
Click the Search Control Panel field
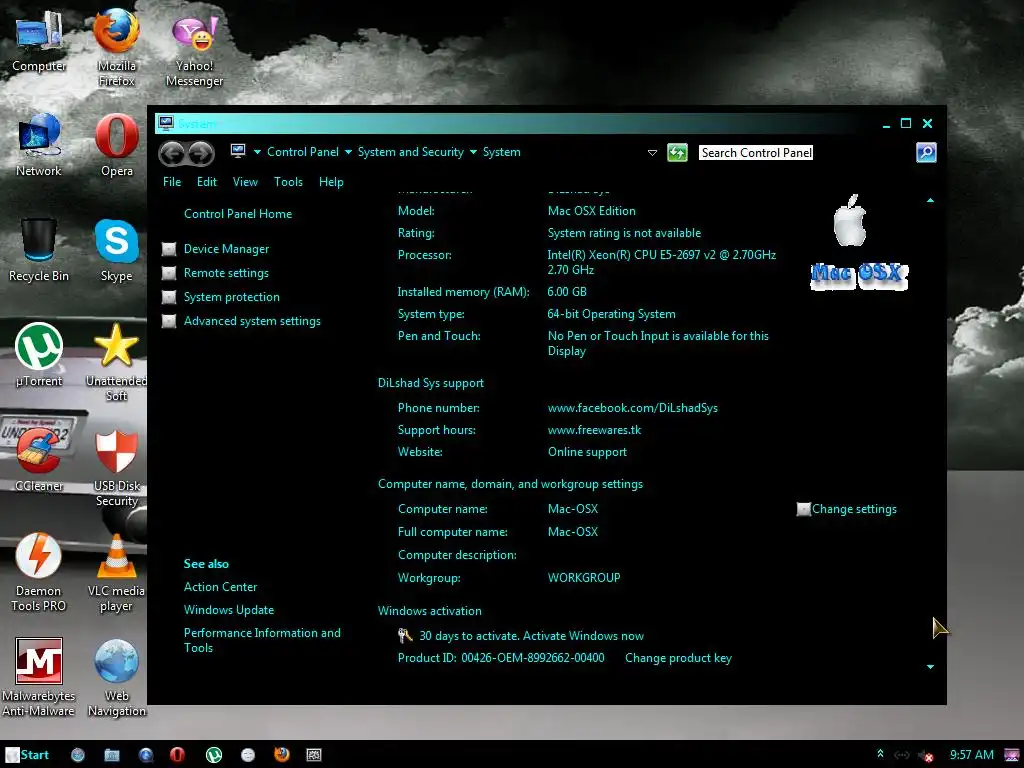(x=756, y=153)
